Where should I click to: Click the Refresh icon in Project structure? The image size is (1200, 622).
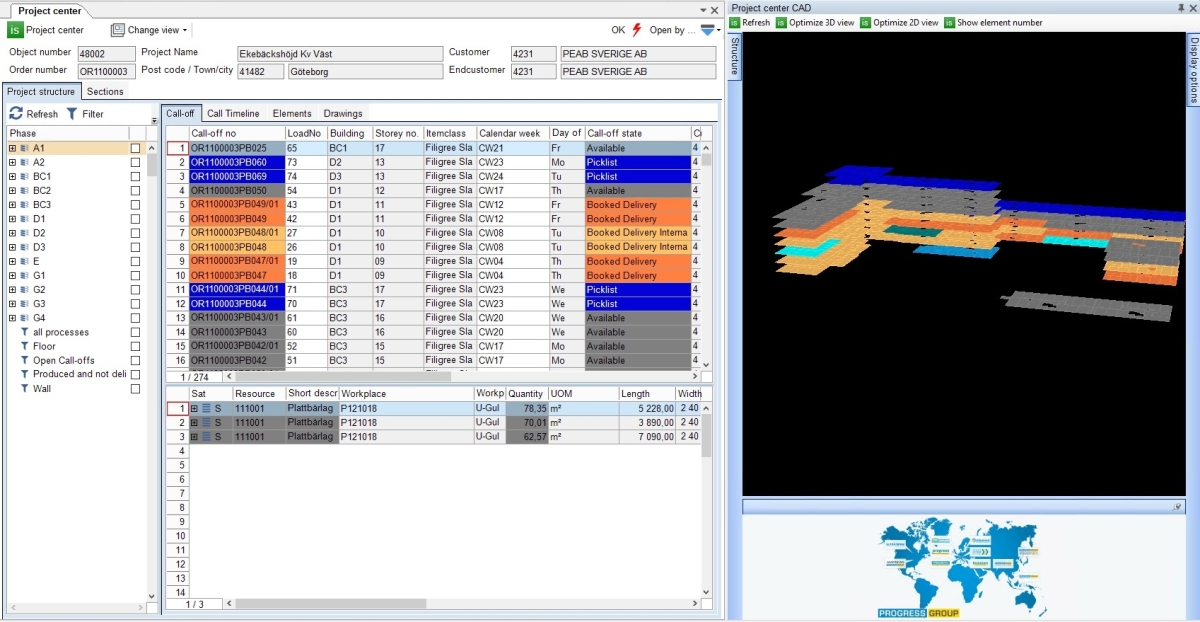pos(15,114)
